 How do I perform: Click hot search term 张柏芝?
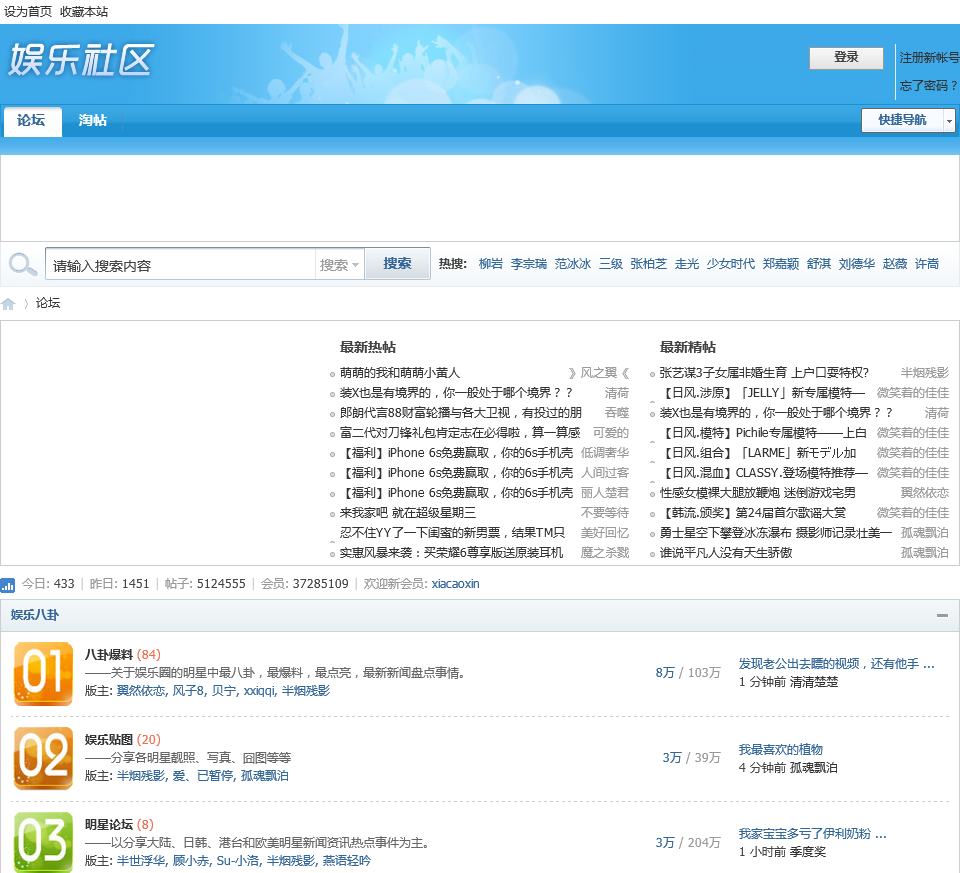click(648, 264)
